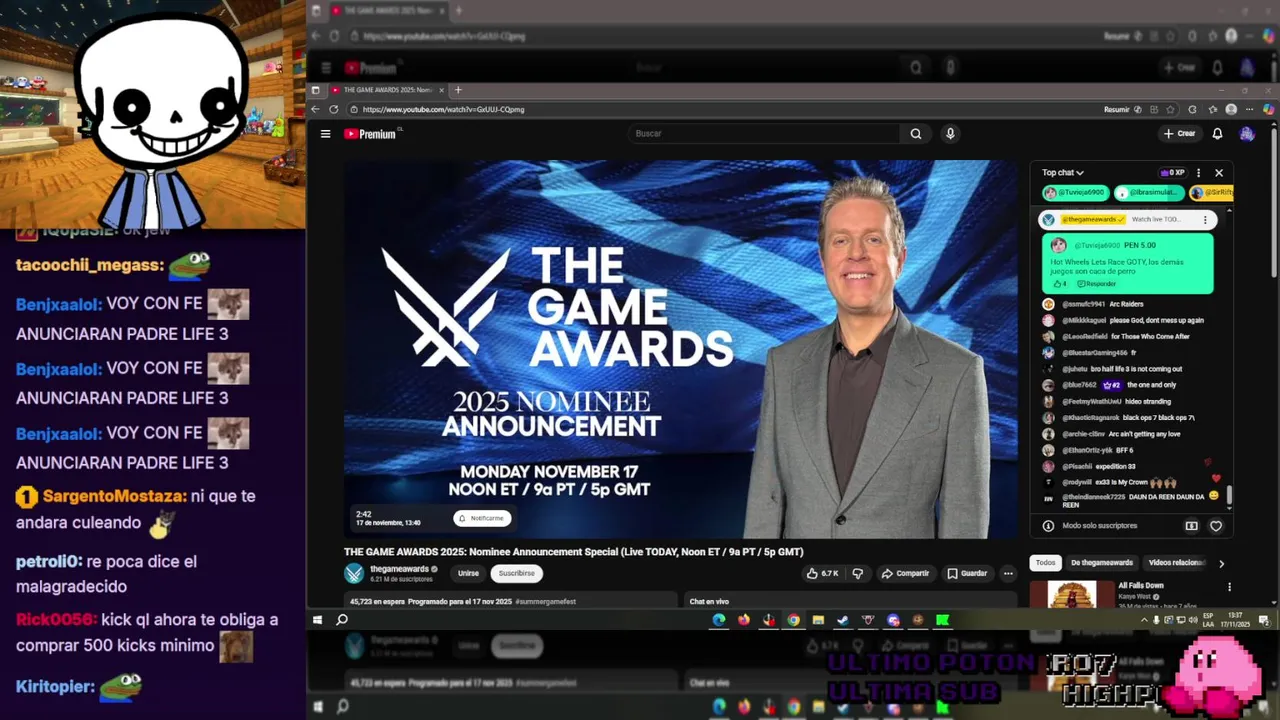Click subscribers-only mode info icon
The width and height of the screenshot is (1280, 720).
[x=1048, y=525]
